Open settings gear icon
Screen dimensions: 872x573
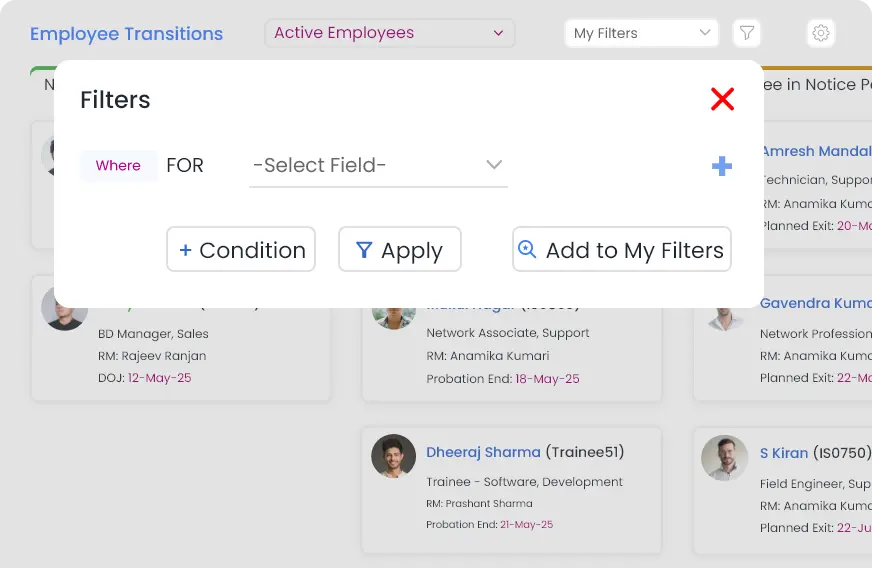tap(820, 33)
